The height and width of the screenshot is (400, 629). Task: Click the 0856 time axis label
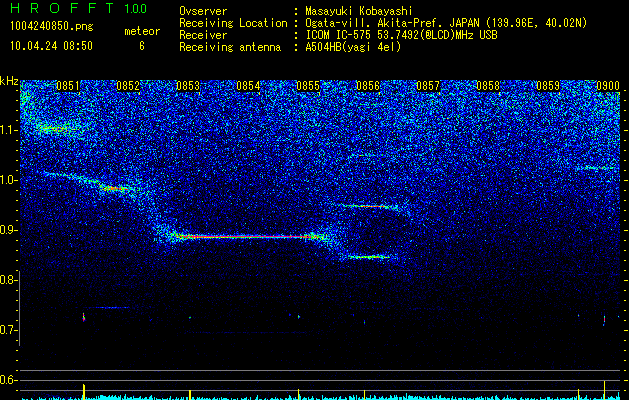coord(368,86)
